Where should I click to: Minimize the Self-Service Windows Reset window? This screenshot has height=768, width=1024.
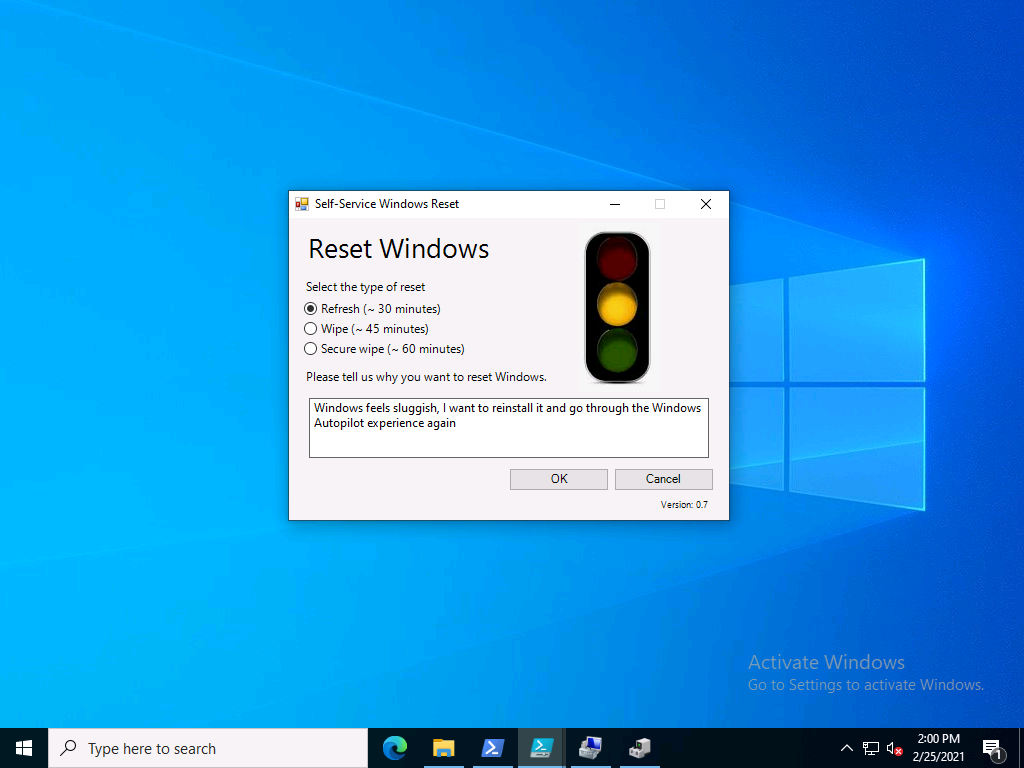click(615, 204)
